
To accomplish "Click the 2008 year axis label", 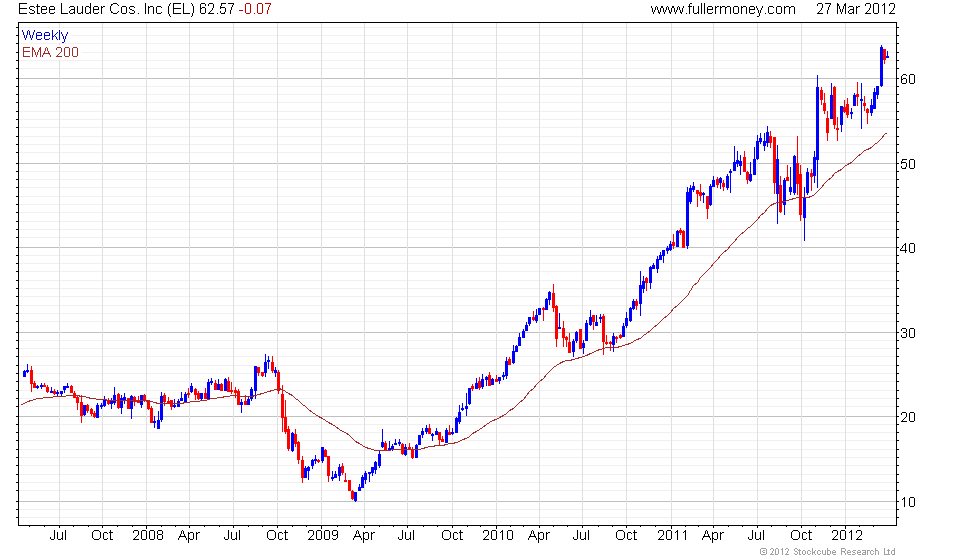I will pos(148,536).
